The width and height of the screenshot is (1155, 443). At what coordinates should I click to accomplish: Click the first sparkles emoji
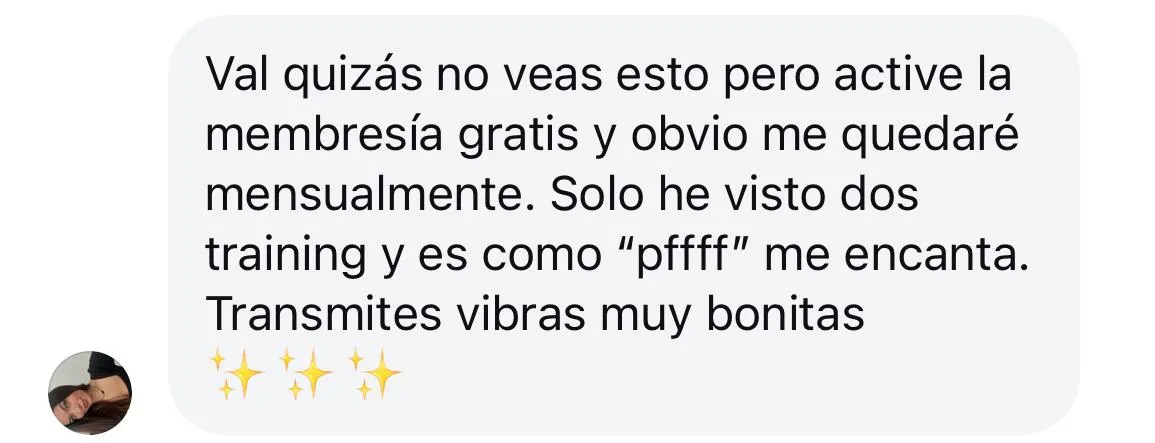coord(236,374)
